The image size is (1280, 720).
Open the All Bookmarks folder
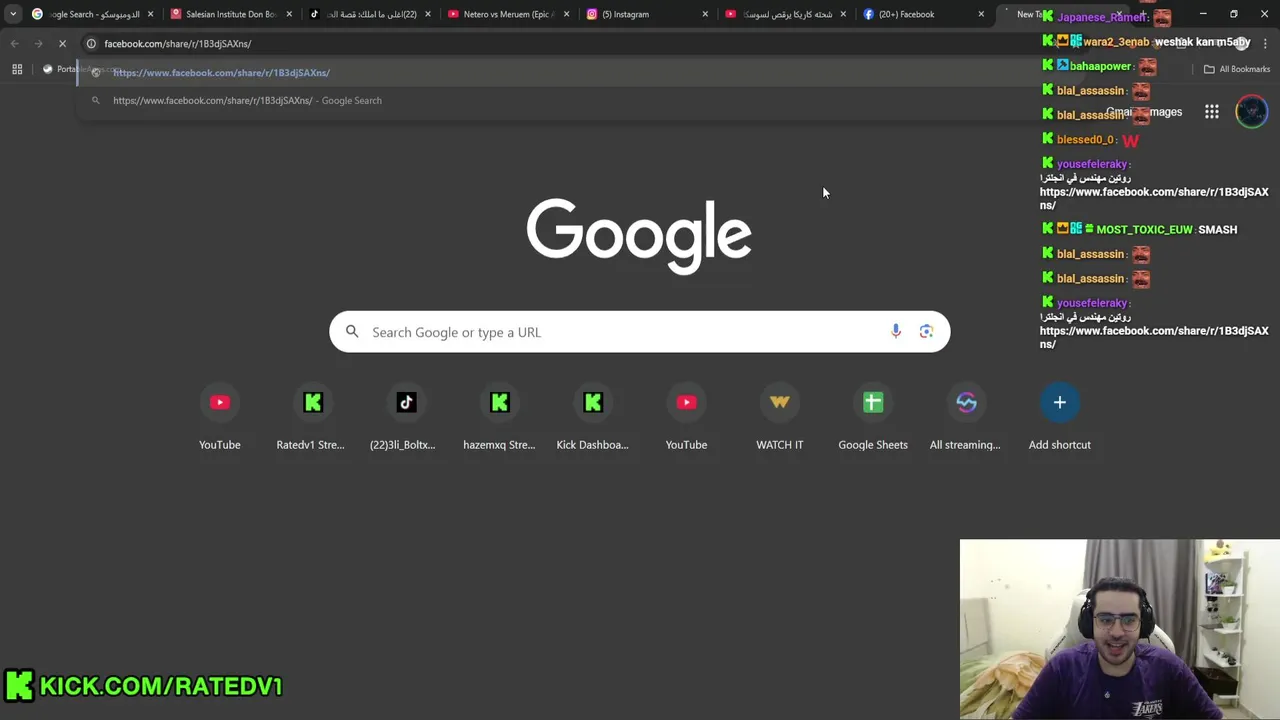1237,69
